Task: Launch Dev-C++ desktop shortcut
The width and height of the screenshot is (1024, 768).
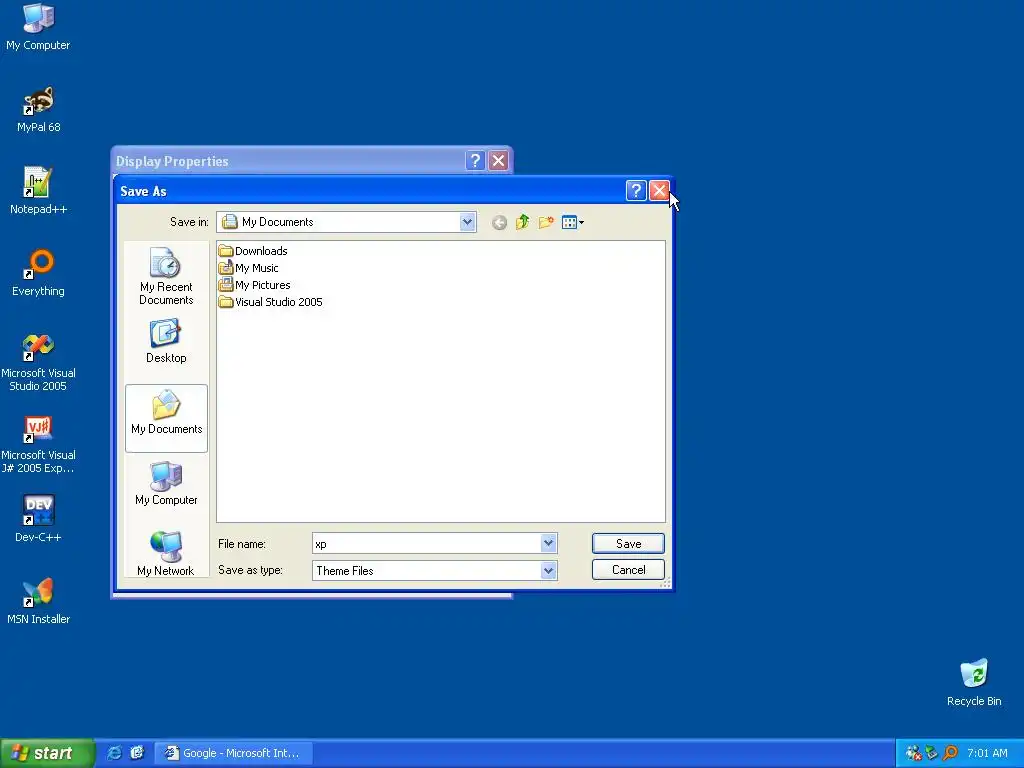Action: [38, 519]
